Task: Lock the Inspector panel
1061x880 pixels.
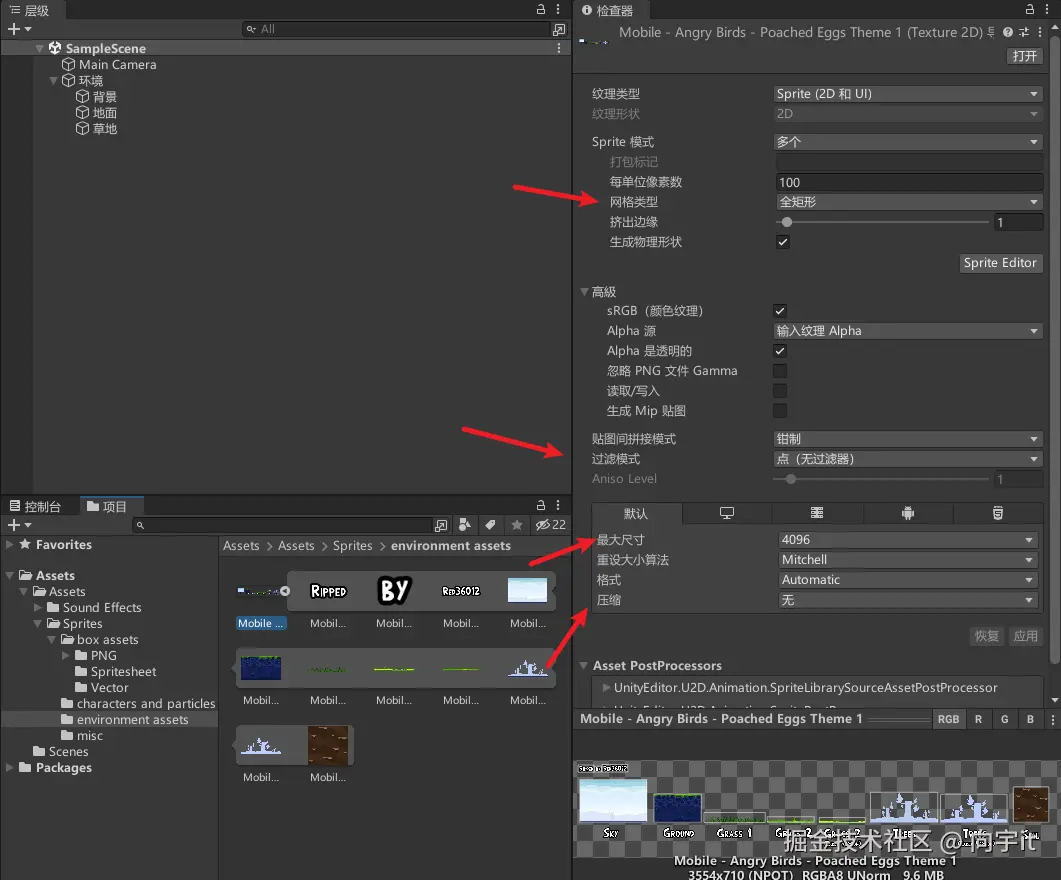Action: [x=1029, y=9]
